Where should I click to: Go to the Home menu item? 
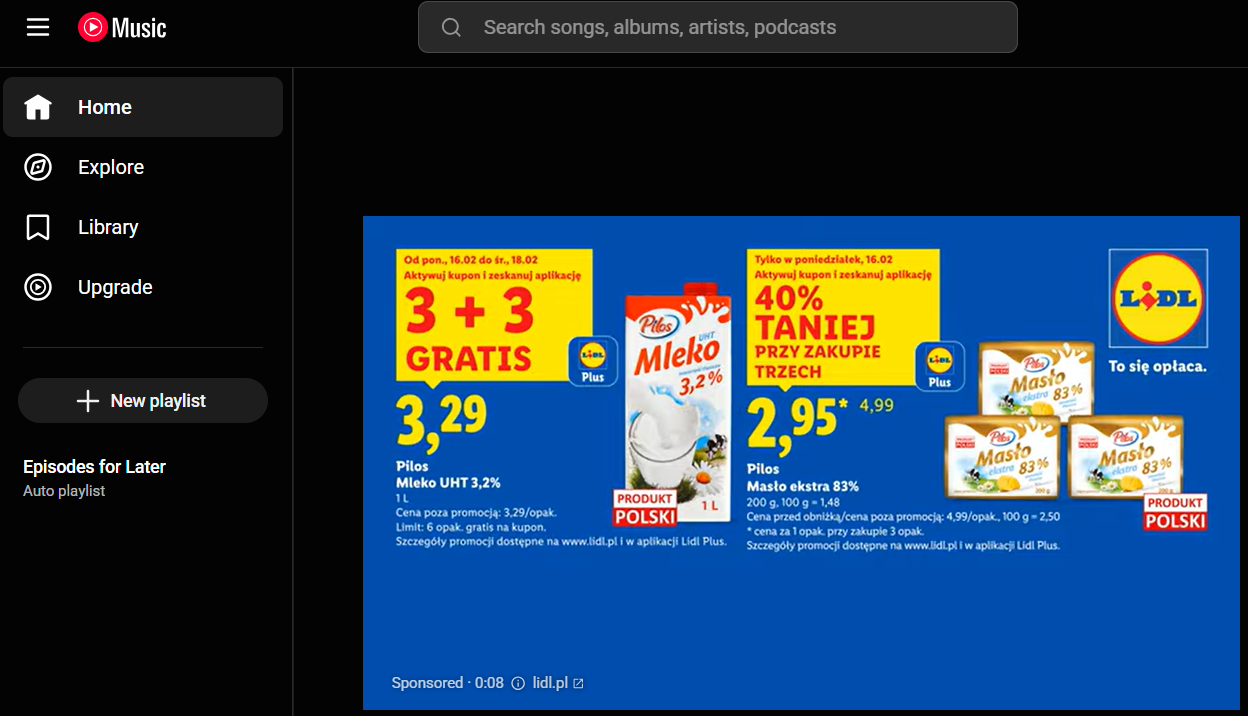pos(143,107)
